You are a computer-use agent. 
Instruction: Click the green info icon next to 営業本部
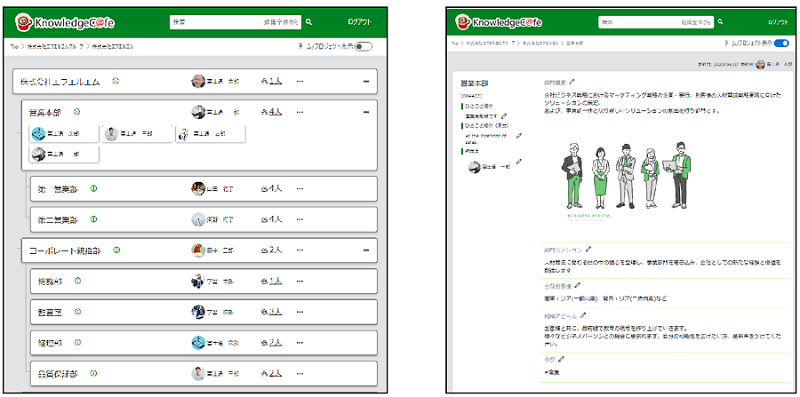tap(77, 112)
